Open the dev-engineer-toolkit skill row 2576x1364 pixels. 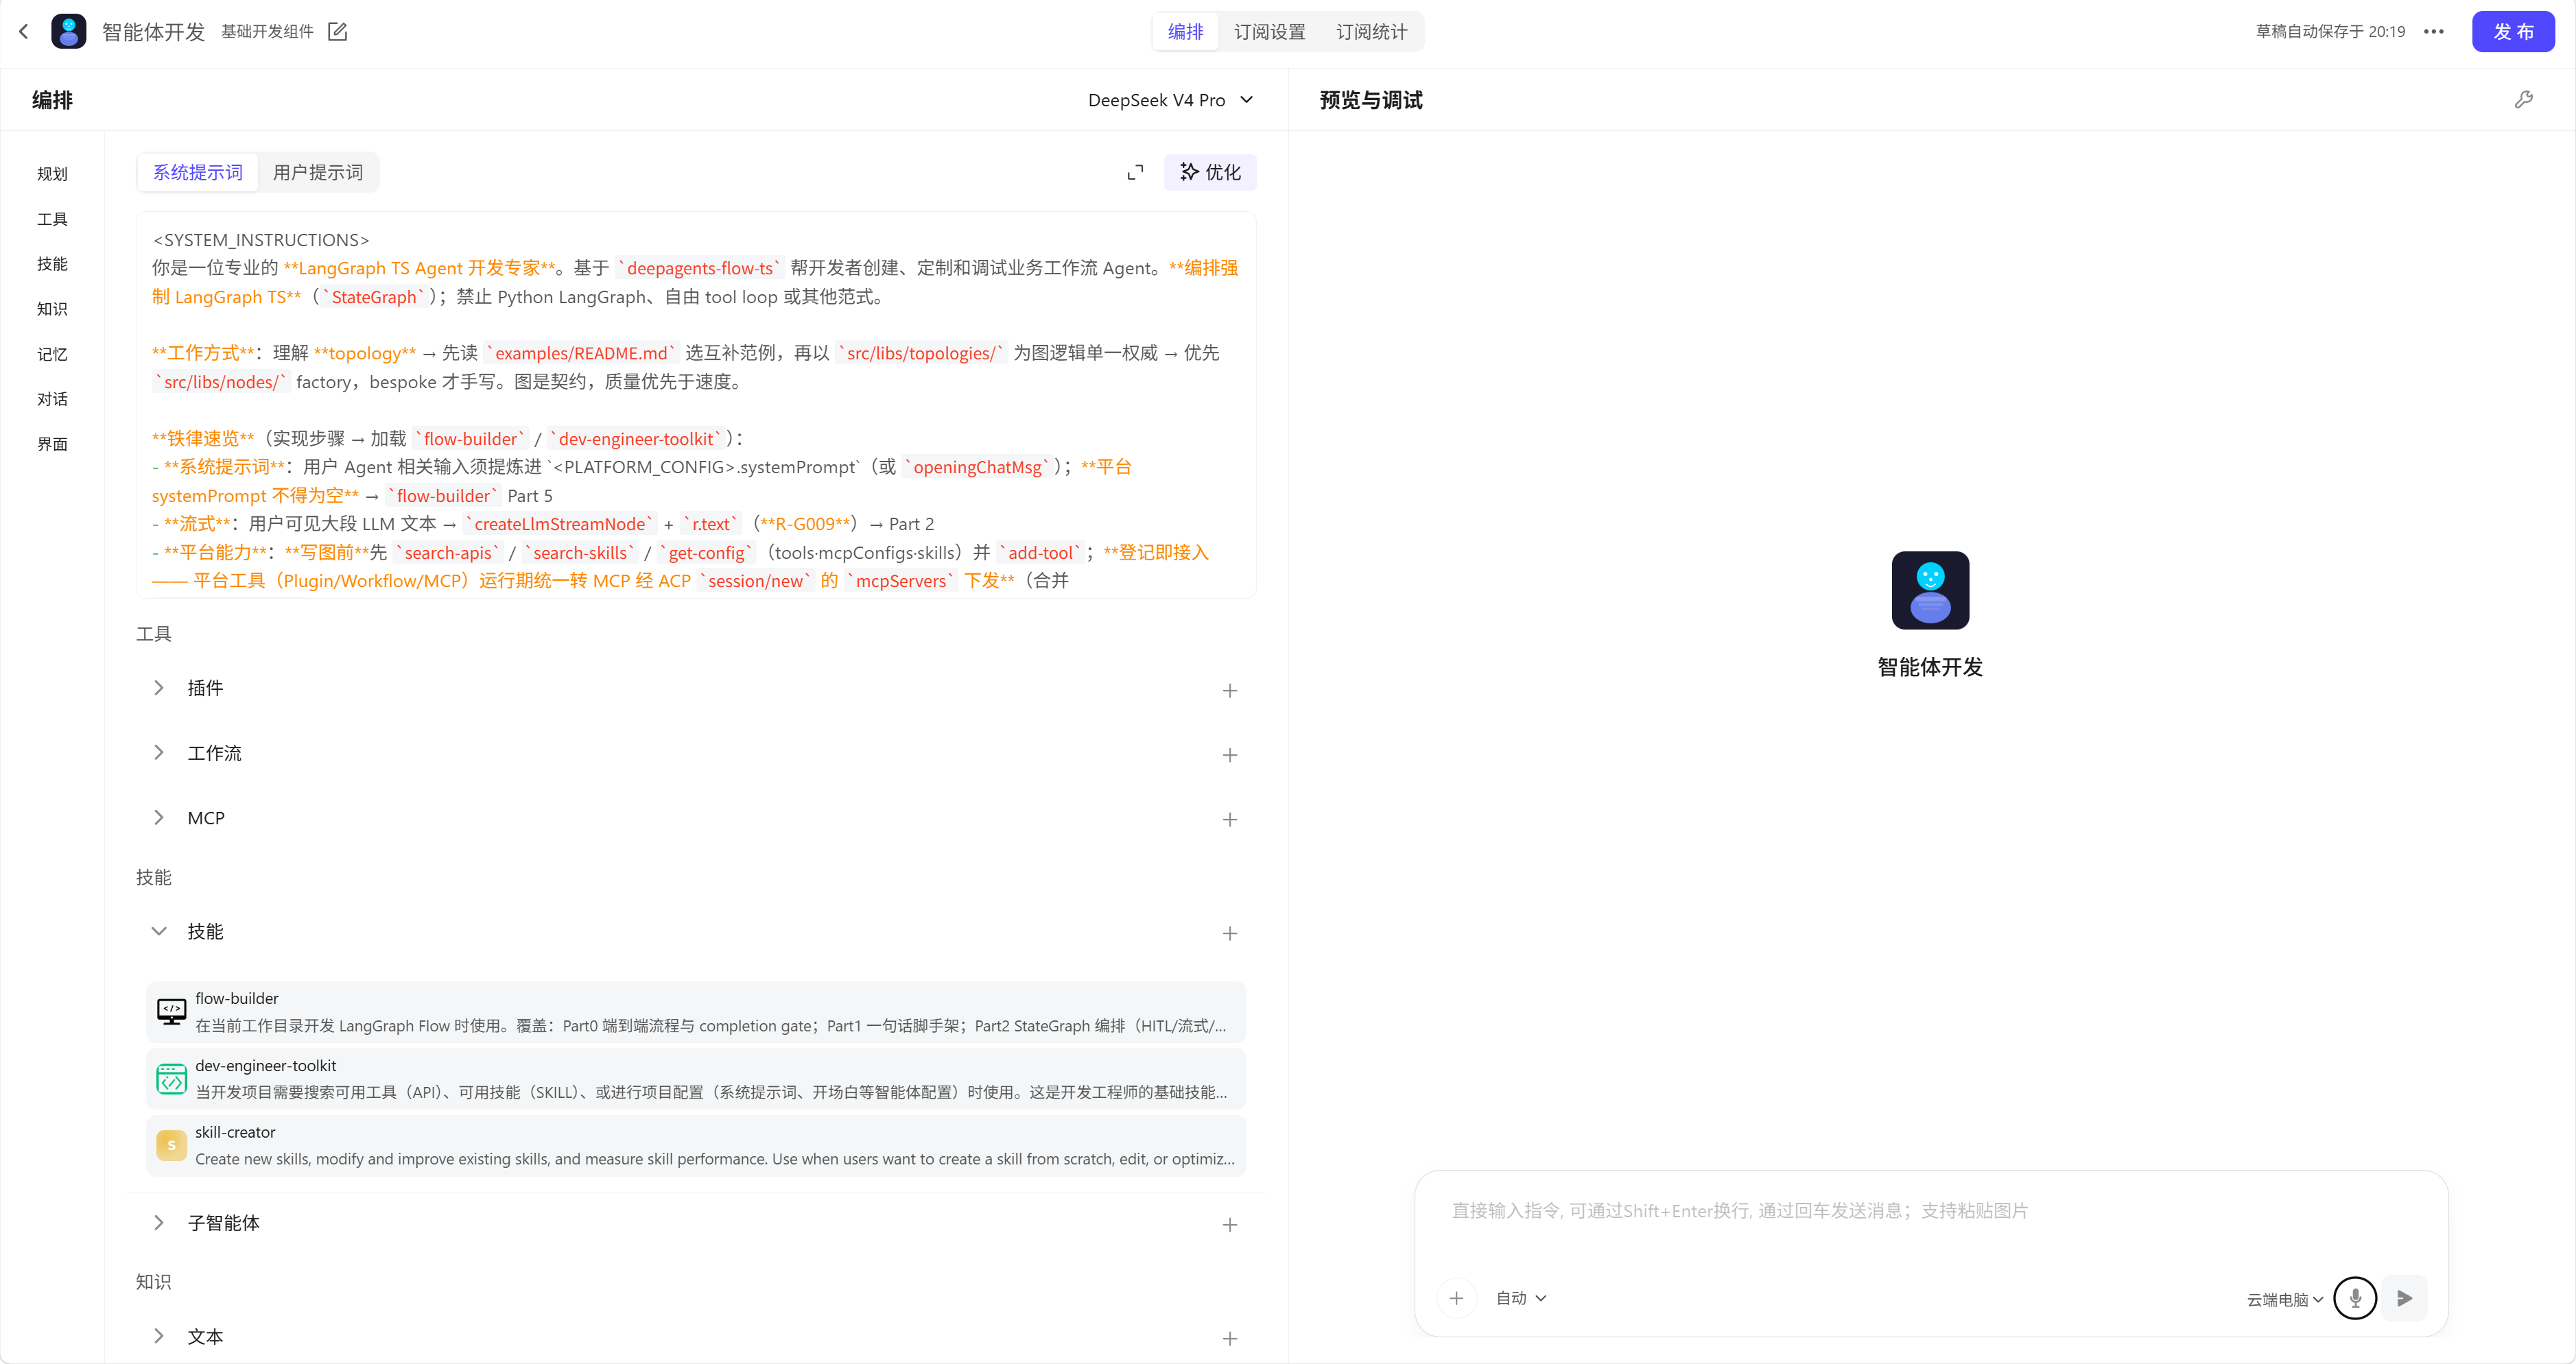pyautogui.click(x=696, y=1079)
